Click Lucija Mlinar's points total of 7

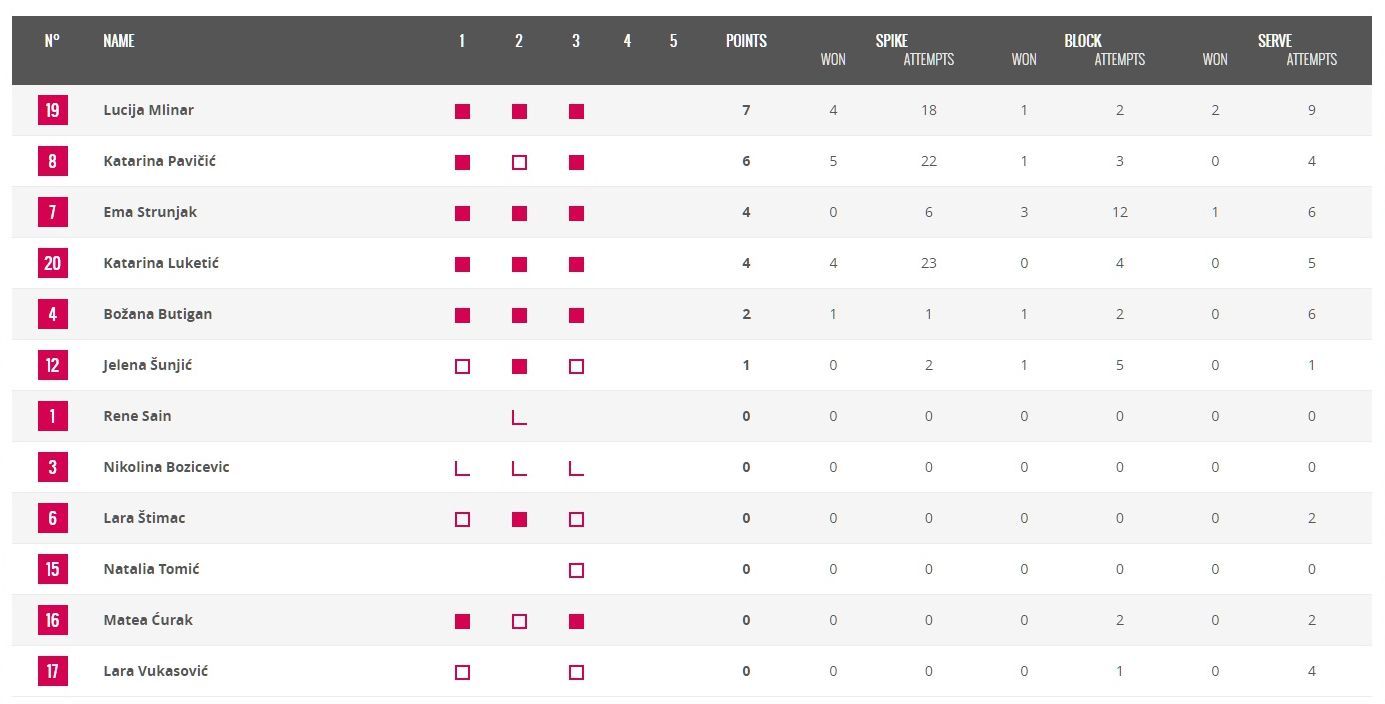(746, 110)
